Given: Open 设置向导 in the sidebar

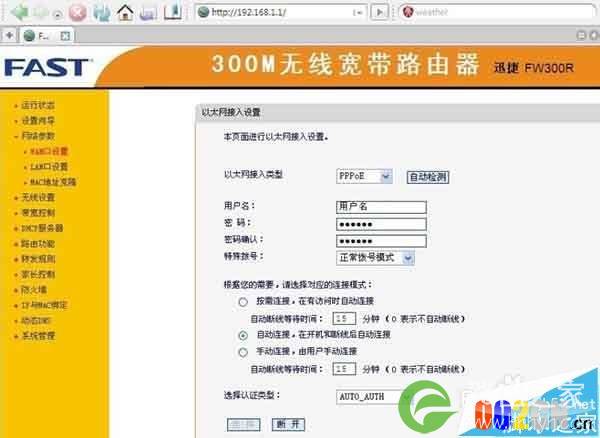Looking at the screenshot, I should 38,120.
